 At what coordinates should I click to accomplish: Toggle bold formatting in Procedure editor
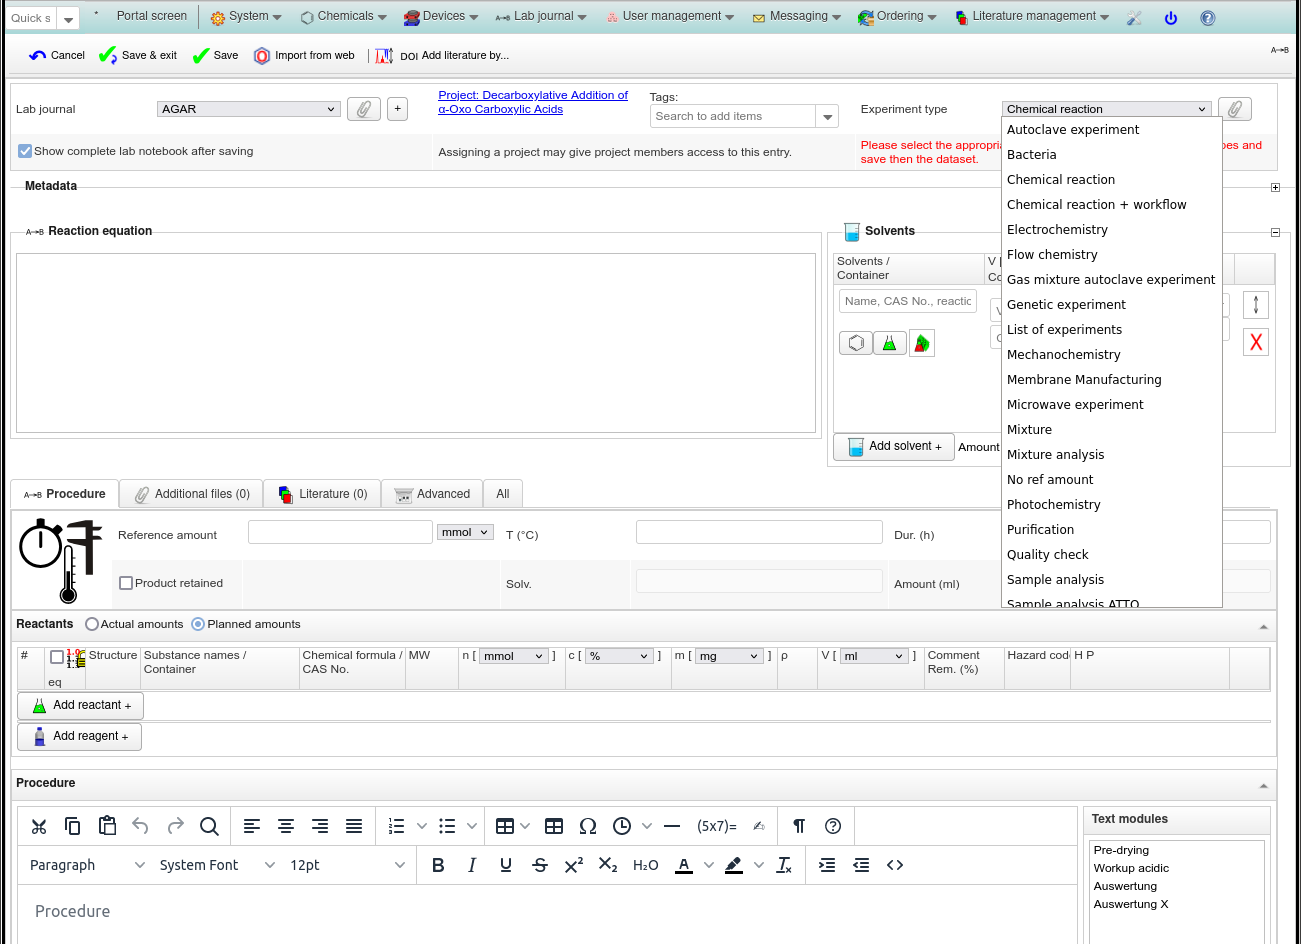click(438, 865)
